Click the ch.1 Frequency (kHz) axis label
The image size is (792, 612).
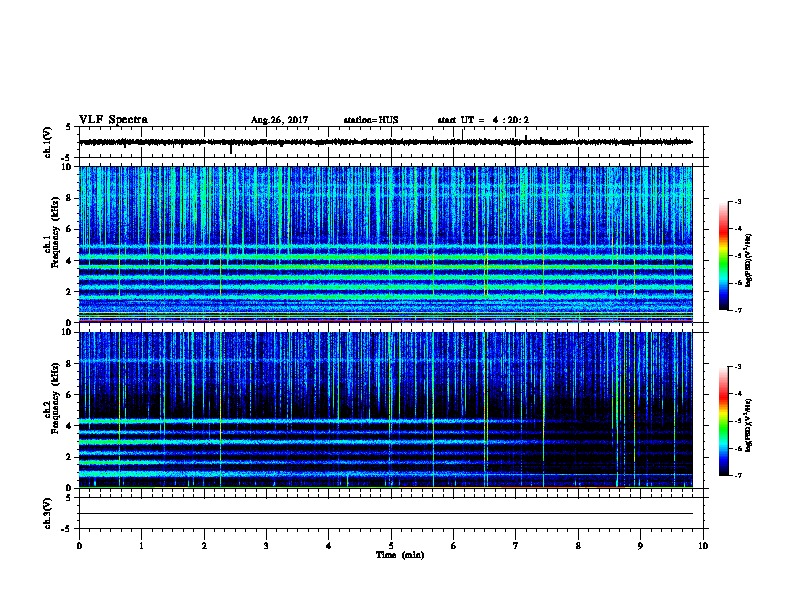click(52, 232)
